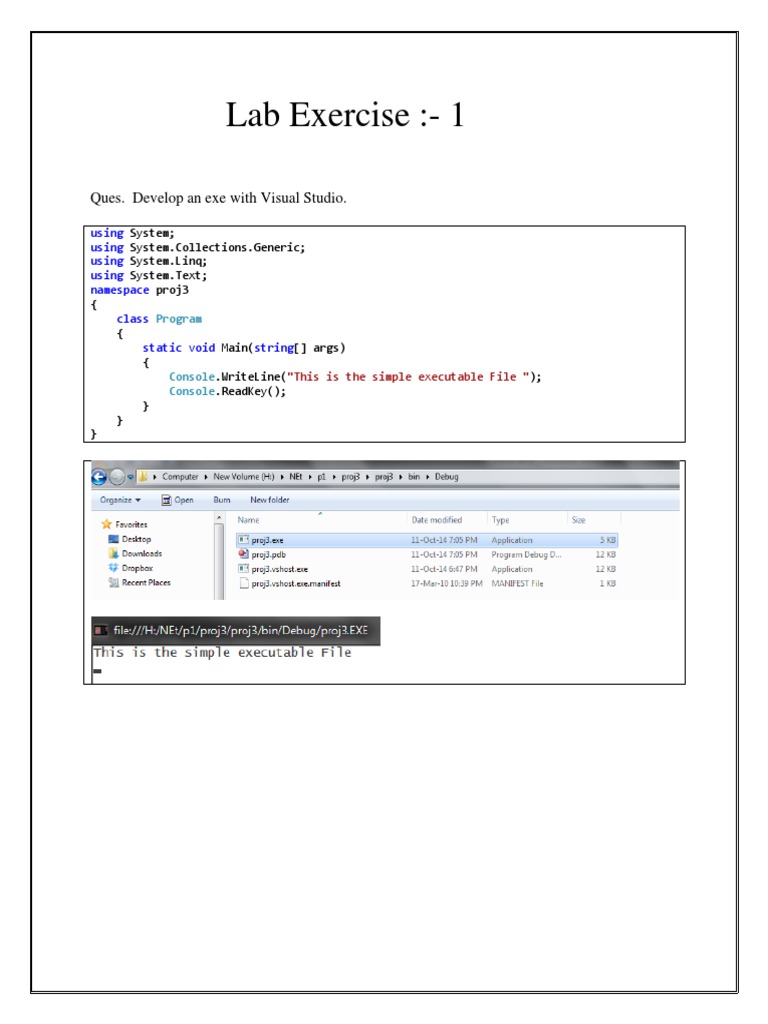Click the Downloads folder icon
The image size is (768, 1024).
[x=114, y=553]
